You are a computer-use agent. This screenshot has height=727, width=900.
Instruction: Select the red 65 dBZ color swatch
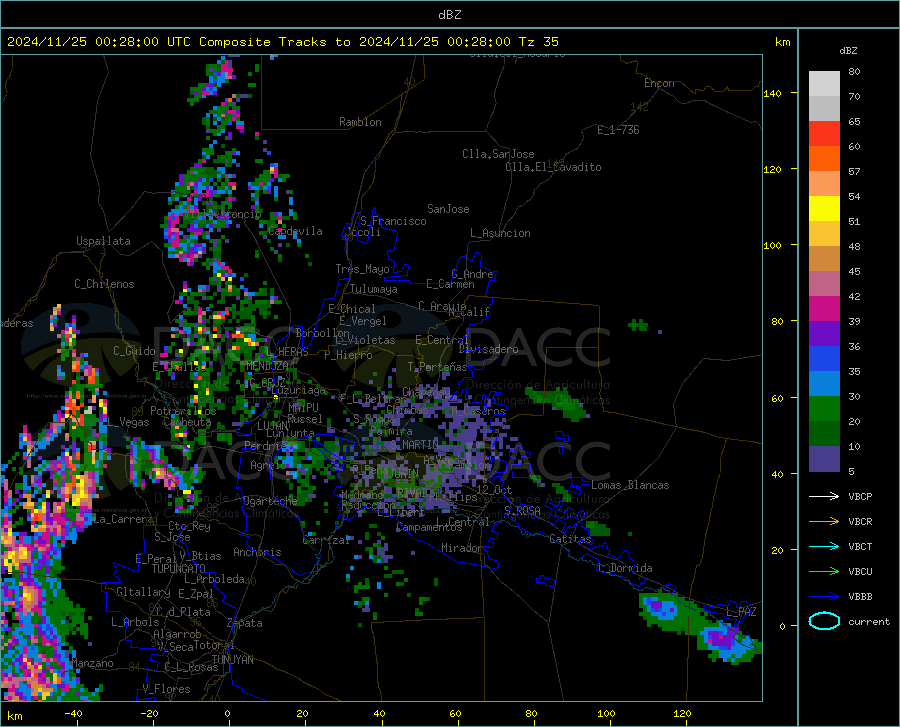[x=824, y=134]
